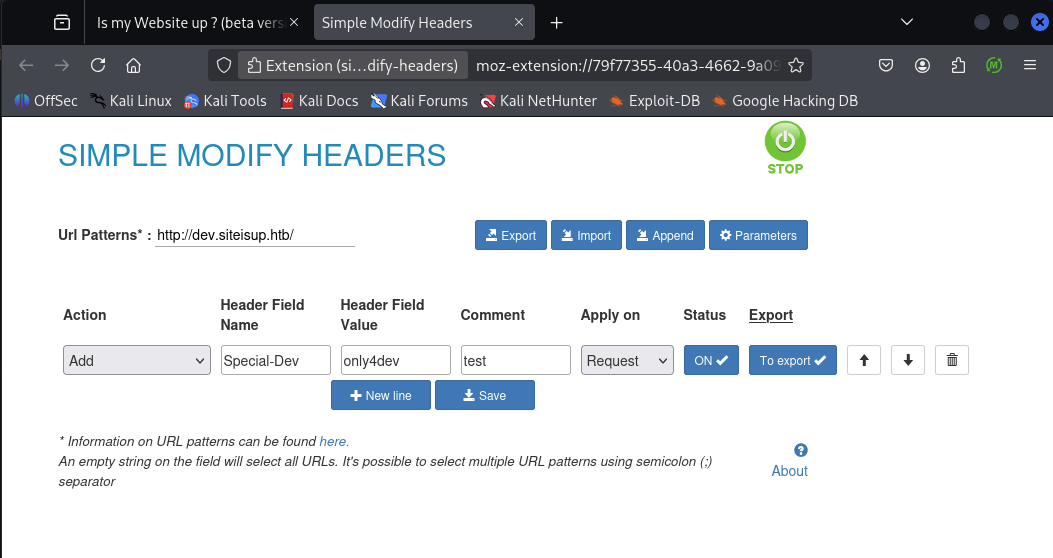Click the Save button
Image resolution: width=1053 pixels, height=558 pixels.
pyautogui.click(x=484, y=395)
